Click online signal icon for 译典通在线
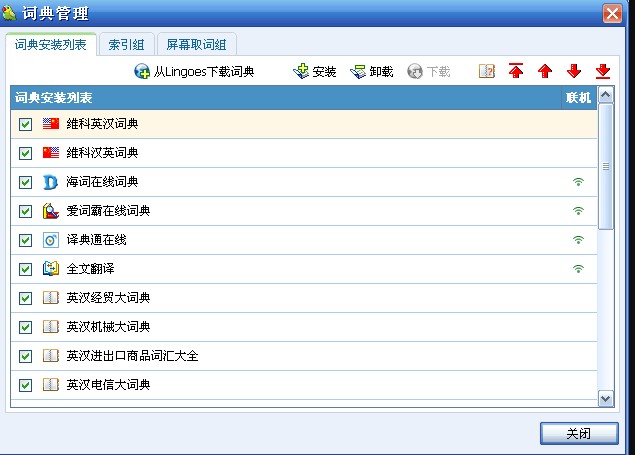This screenshot has height=455, width=635. 578,240
